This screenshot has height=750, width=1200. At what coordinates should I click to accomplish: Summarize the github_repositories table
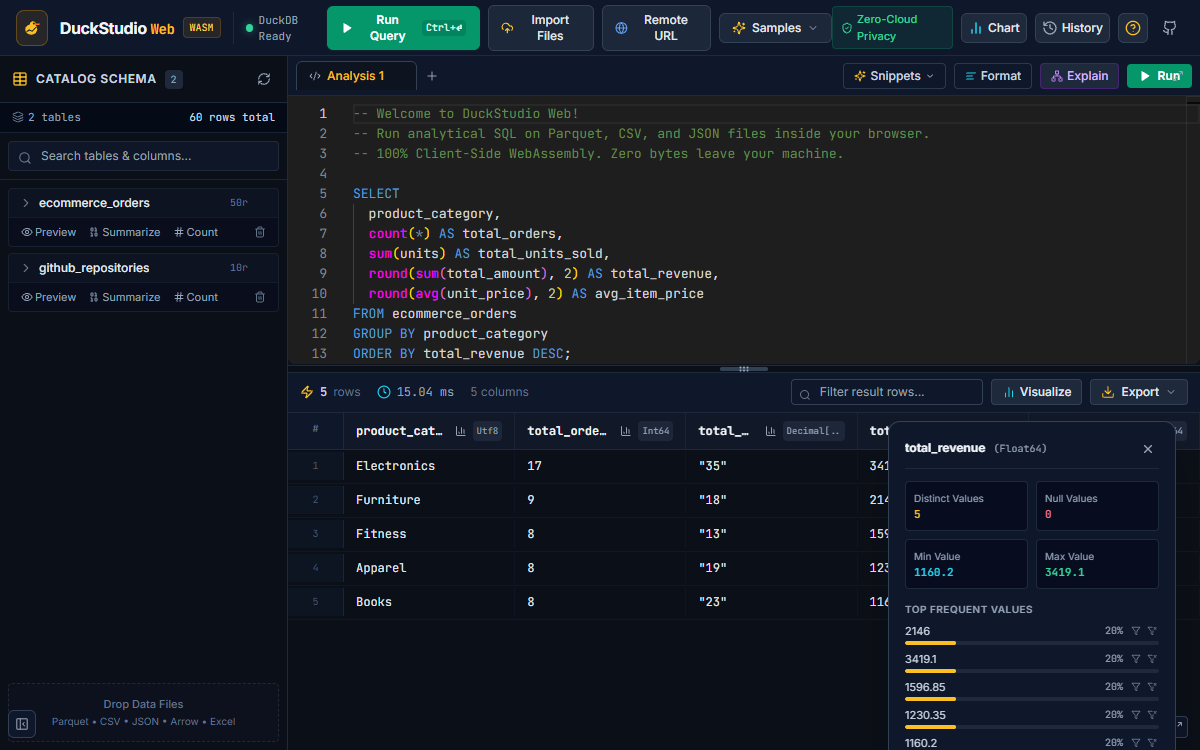124,297
